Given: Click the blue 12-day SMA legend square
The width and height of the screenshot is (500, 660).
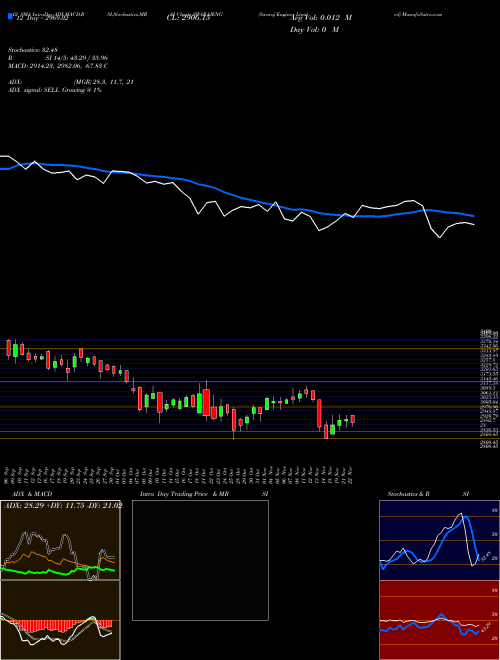Looking at the screenshot, I should tap(11, 16).
